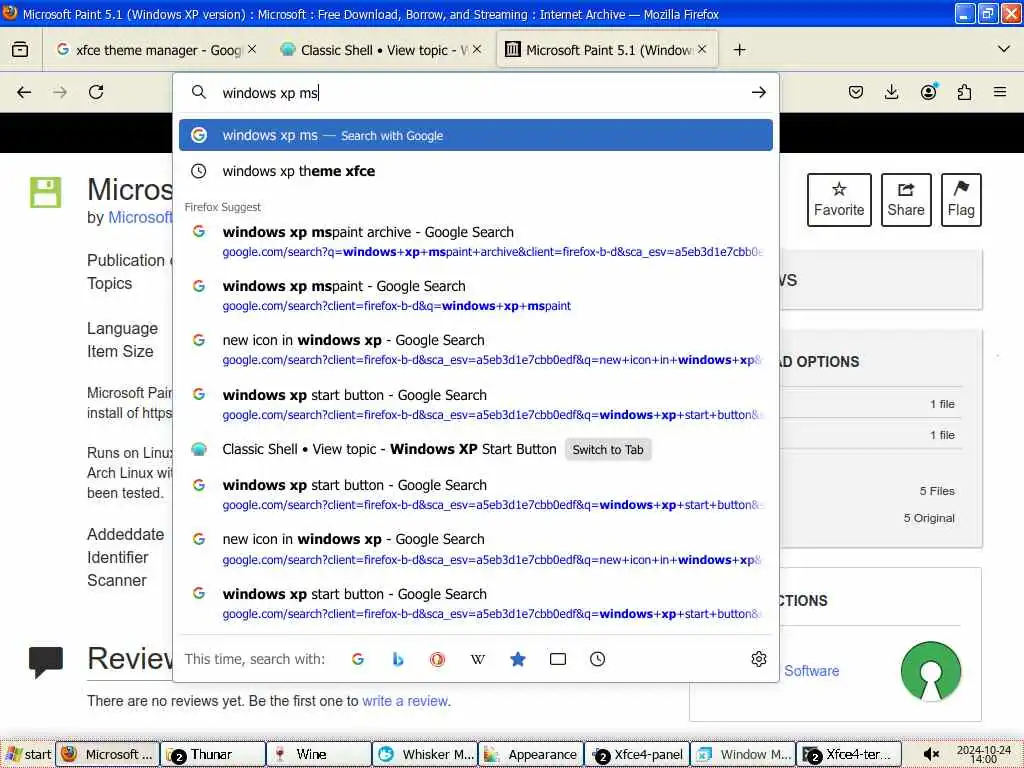This screenshot has height=768, width=1024.
Task: Submit search with go arrow in address bar
Action: (x=758, y=92)
